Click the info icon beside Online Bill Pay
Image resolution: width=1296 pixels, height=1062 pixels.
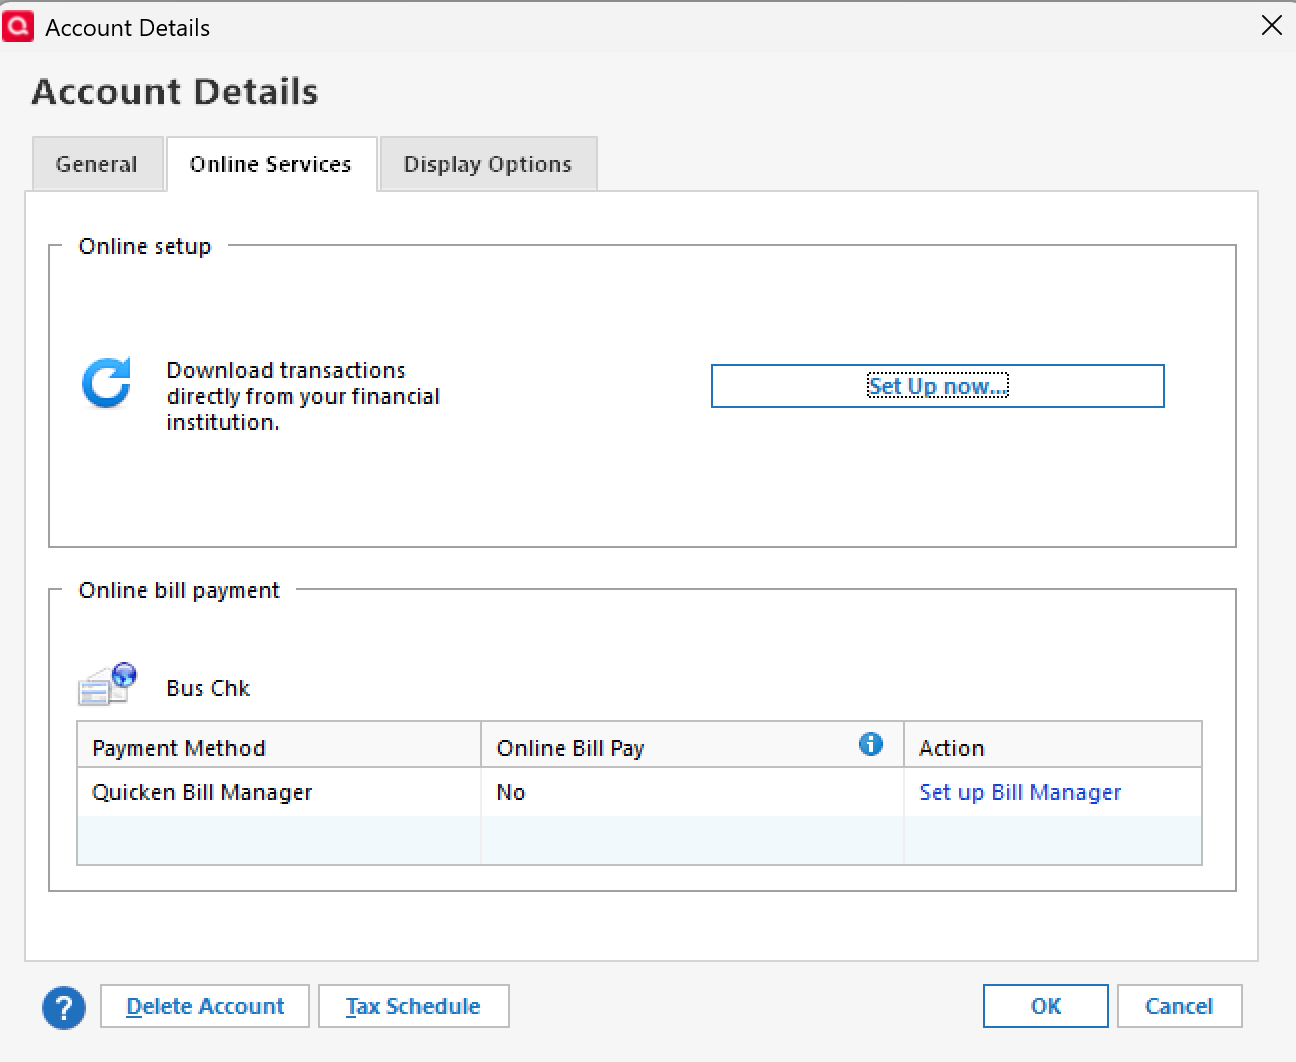870,744
